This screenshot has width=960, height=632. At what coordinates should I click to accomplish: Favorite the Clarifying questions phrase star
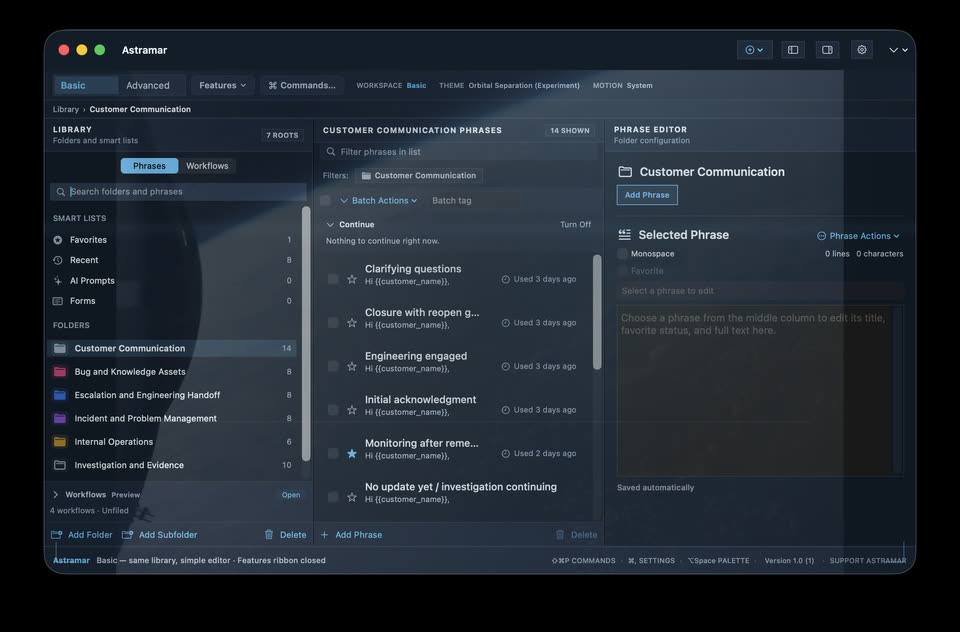pos(352,279)
